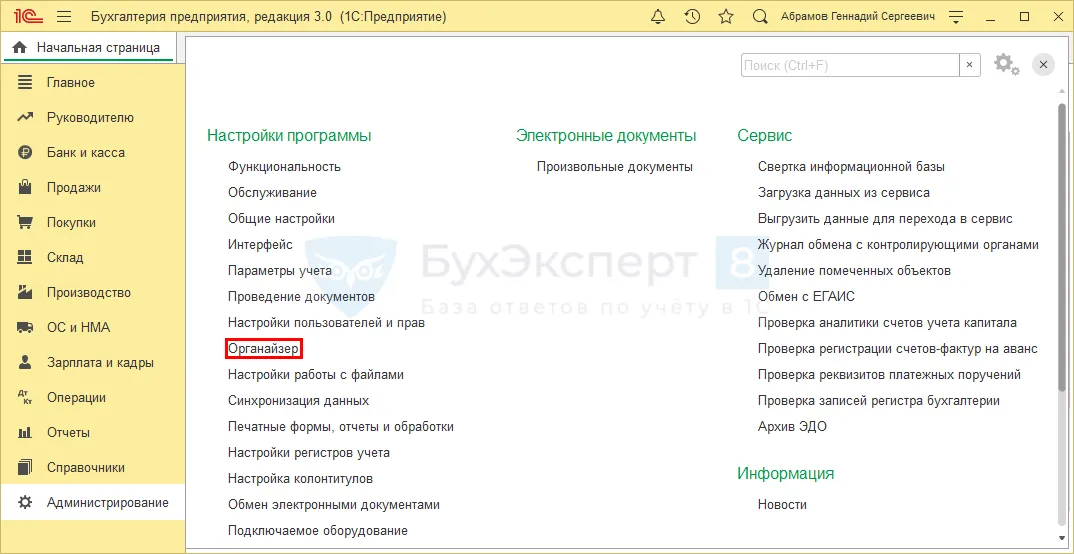Click user name Абрамов Геннадий Сергеевич

pos(858,16)
